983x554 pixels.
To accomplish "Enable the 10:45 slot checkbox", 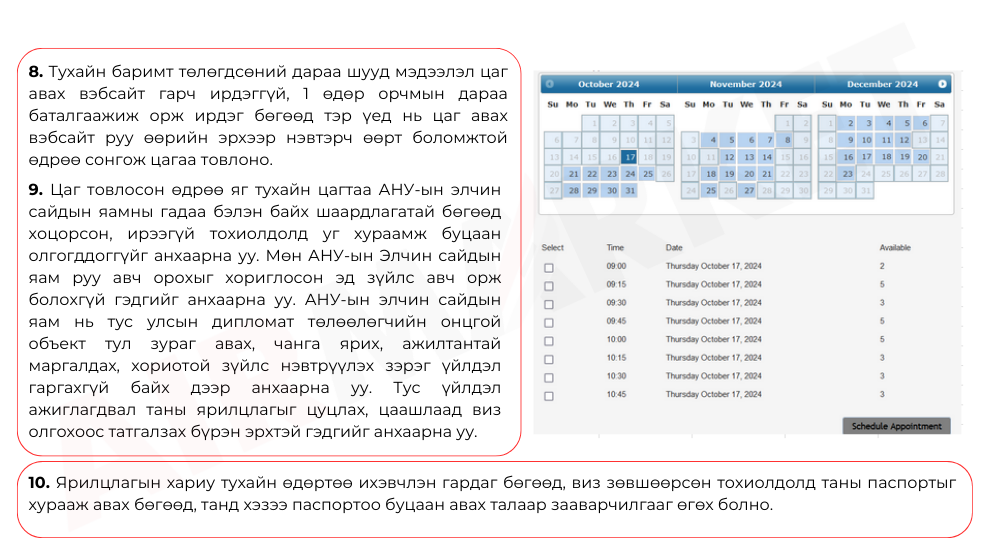I will click(549, 396).
